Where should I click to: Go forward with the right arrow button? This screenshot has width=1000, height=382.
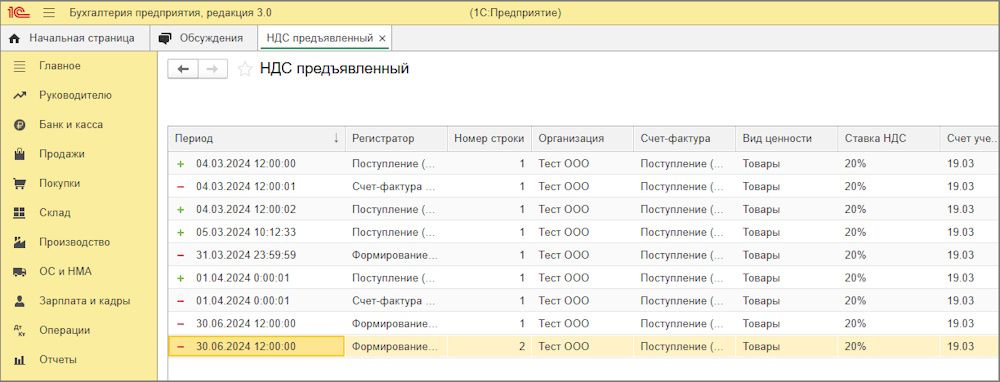[213, 70]
